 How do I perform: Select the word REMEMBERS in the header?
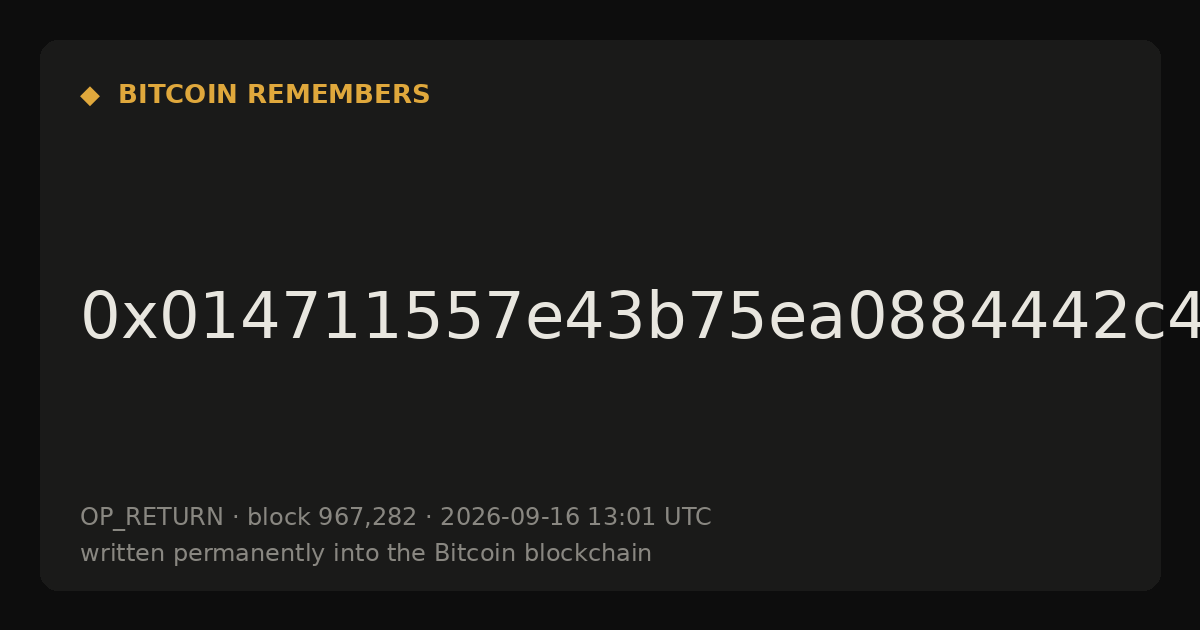click(338, 95)
